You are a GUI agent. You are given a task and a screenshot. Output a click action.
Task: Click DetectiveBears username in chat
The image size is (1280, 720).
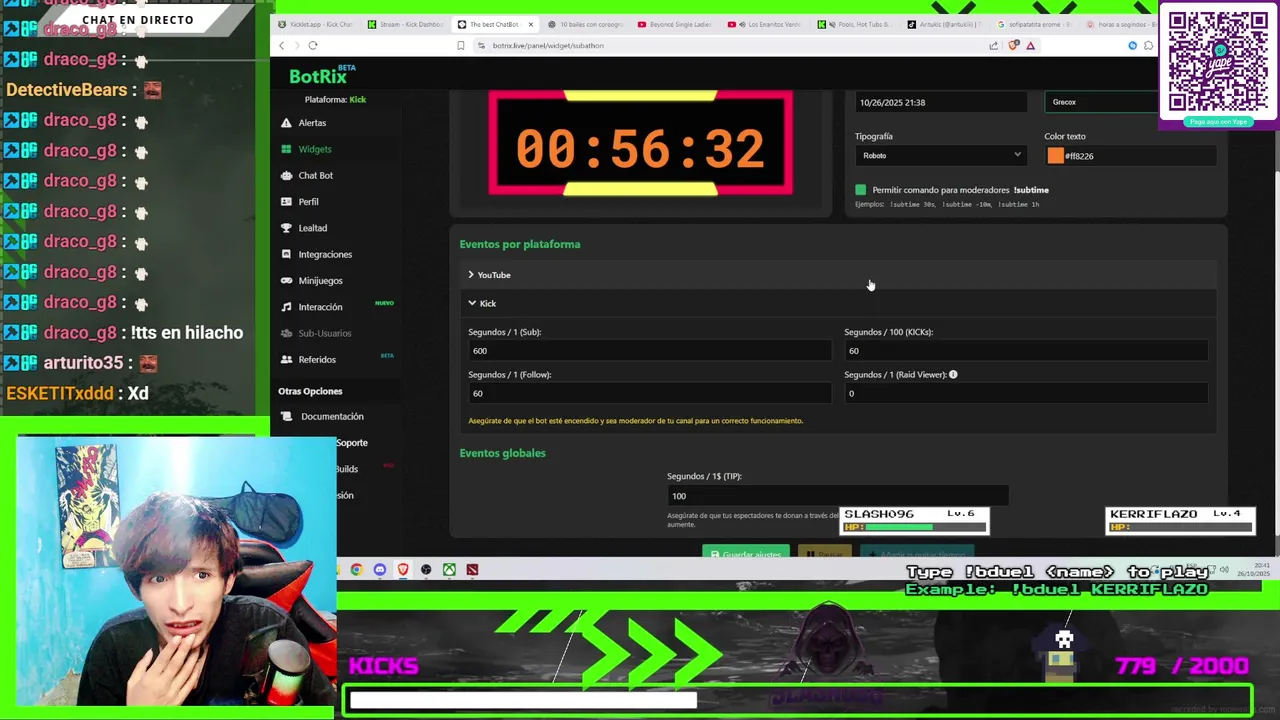click(x=66, y=90)
